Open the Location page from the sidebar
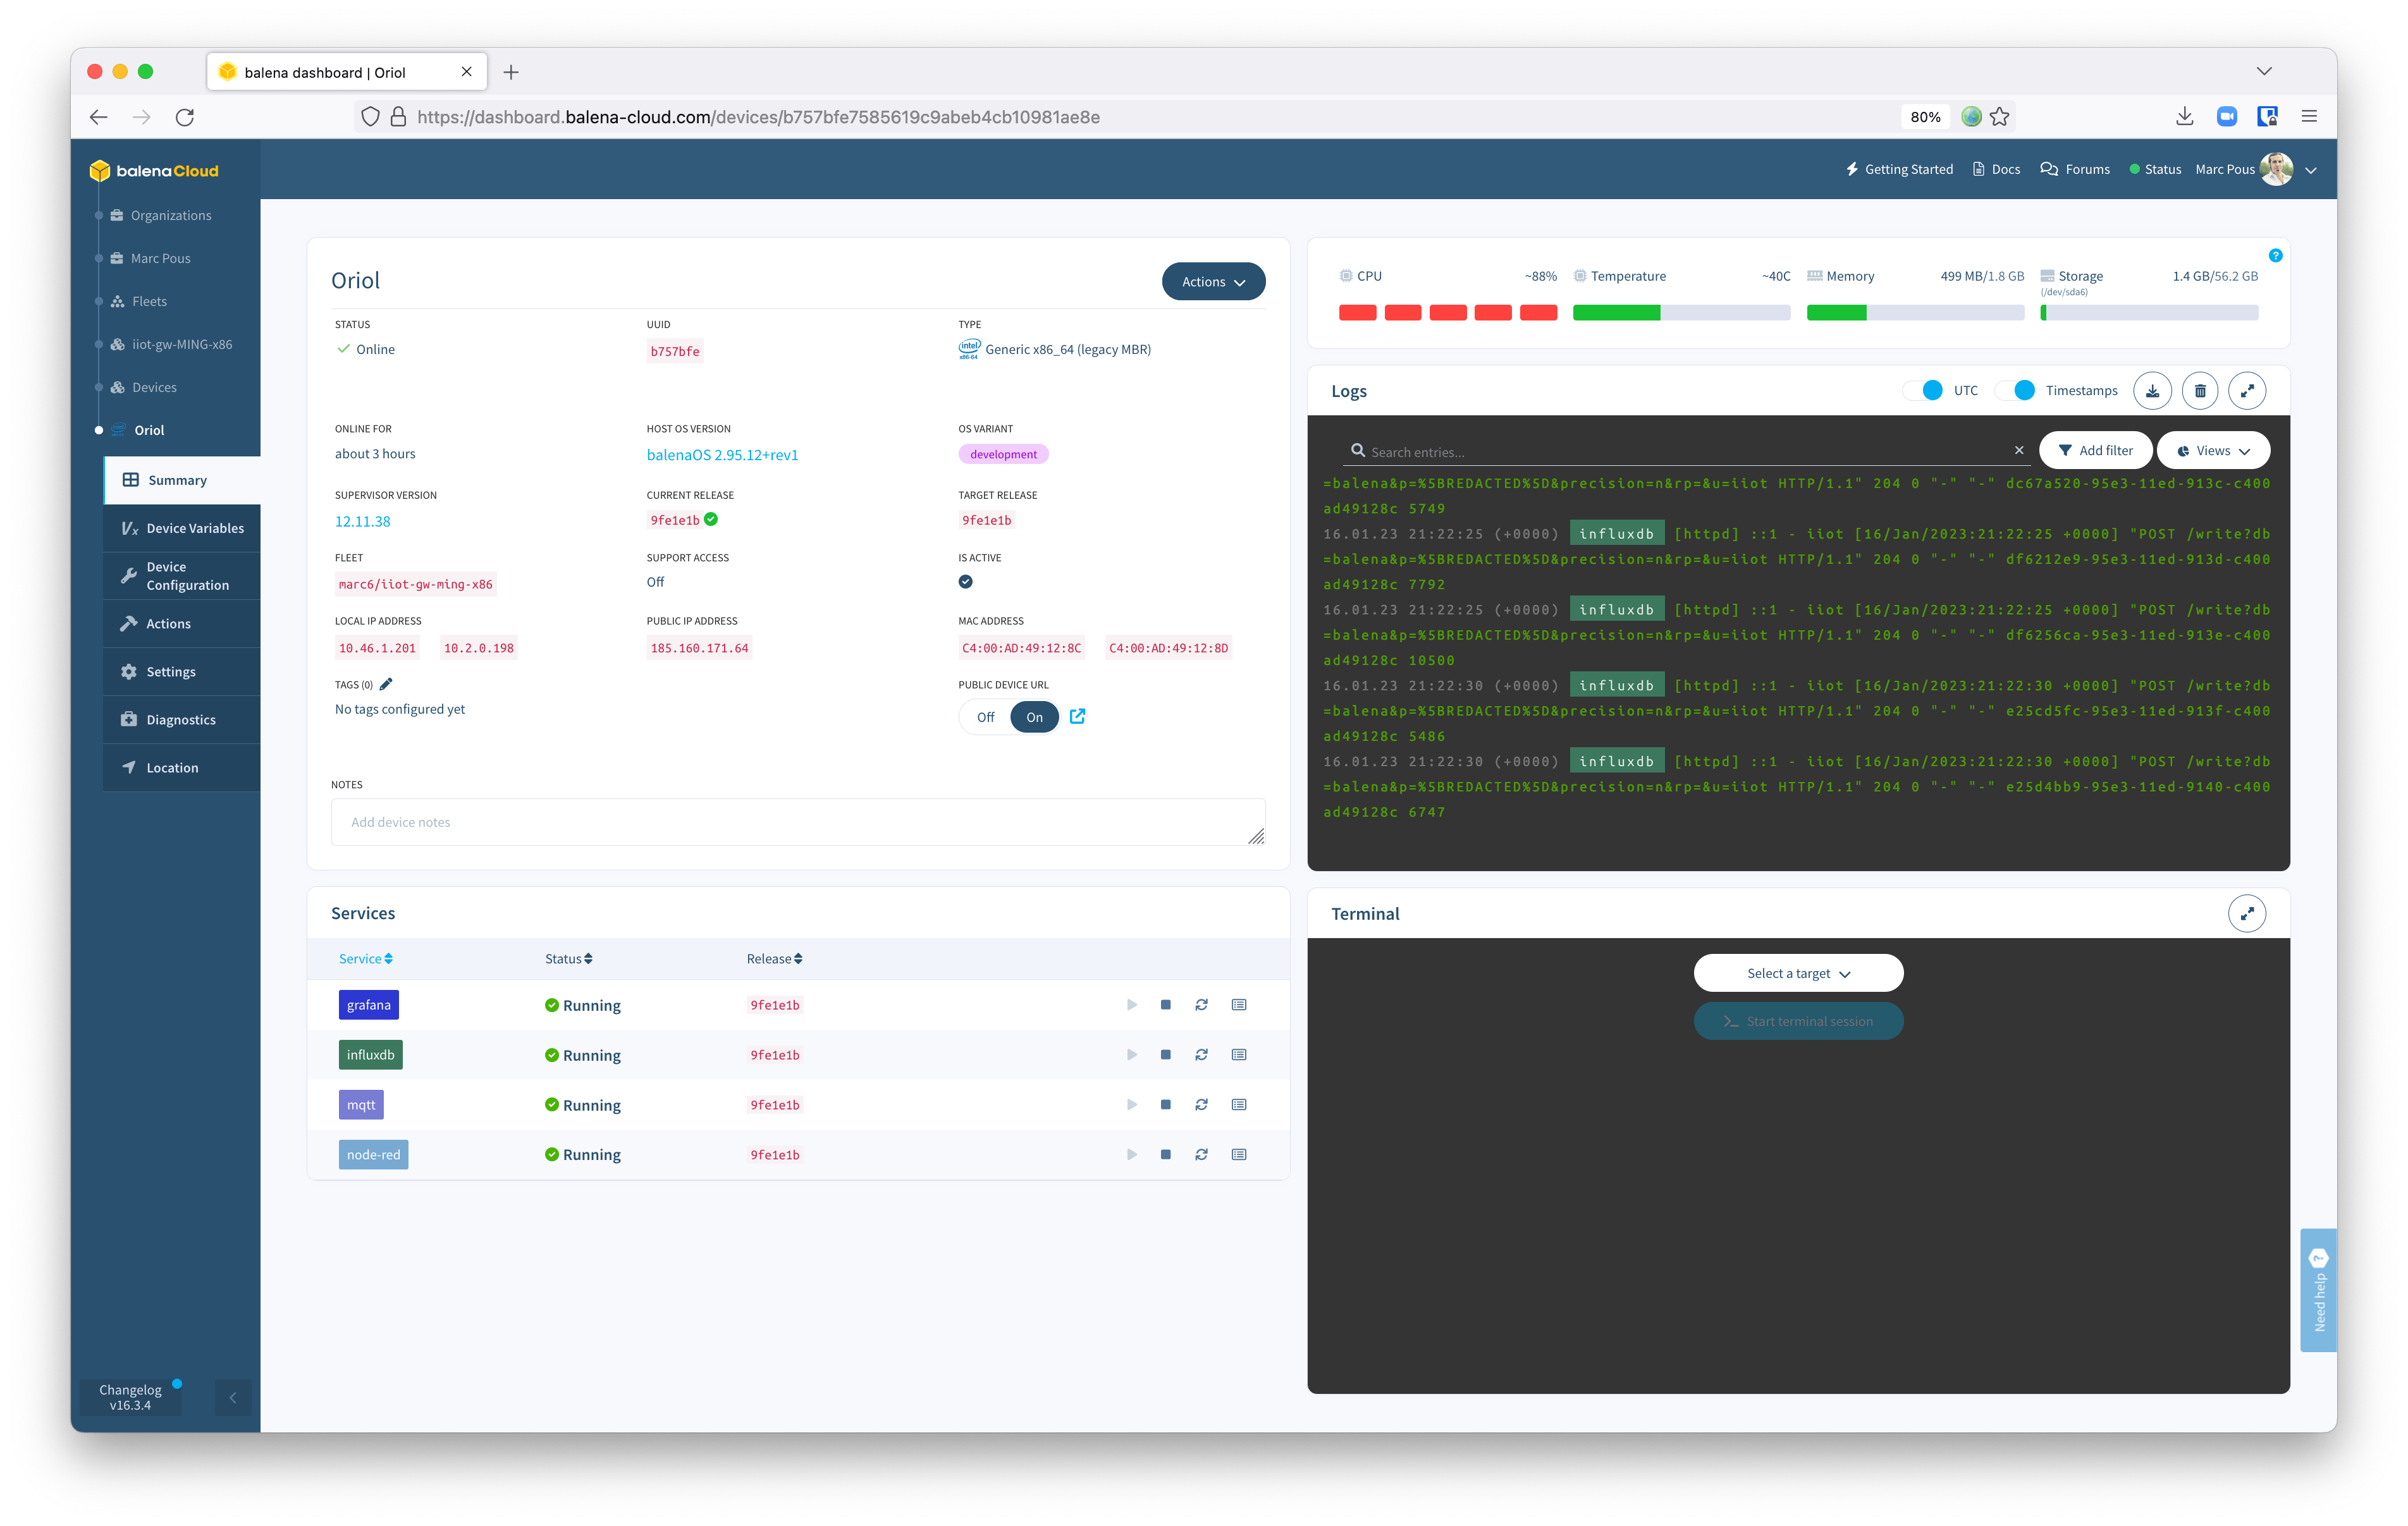2408x1526 pixels. point(172,767)
